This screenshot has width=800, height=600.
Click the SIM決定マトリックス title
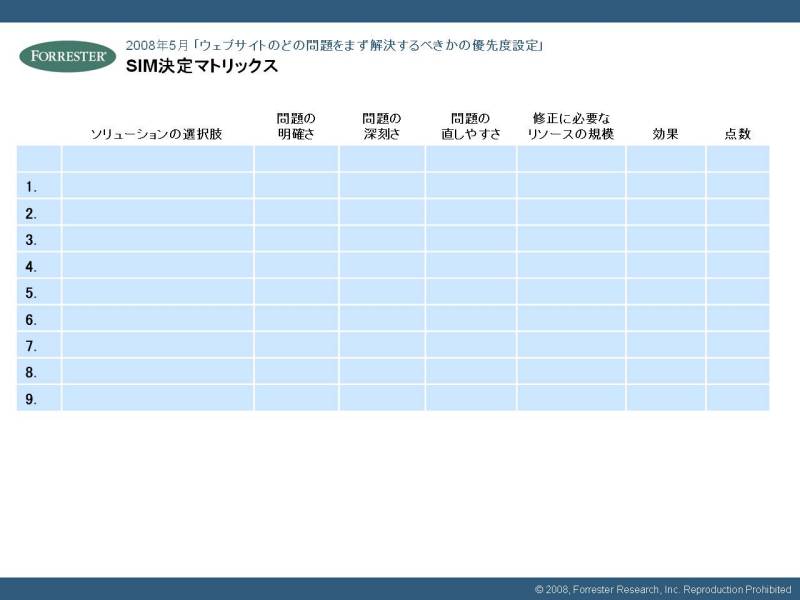[201, 67]
